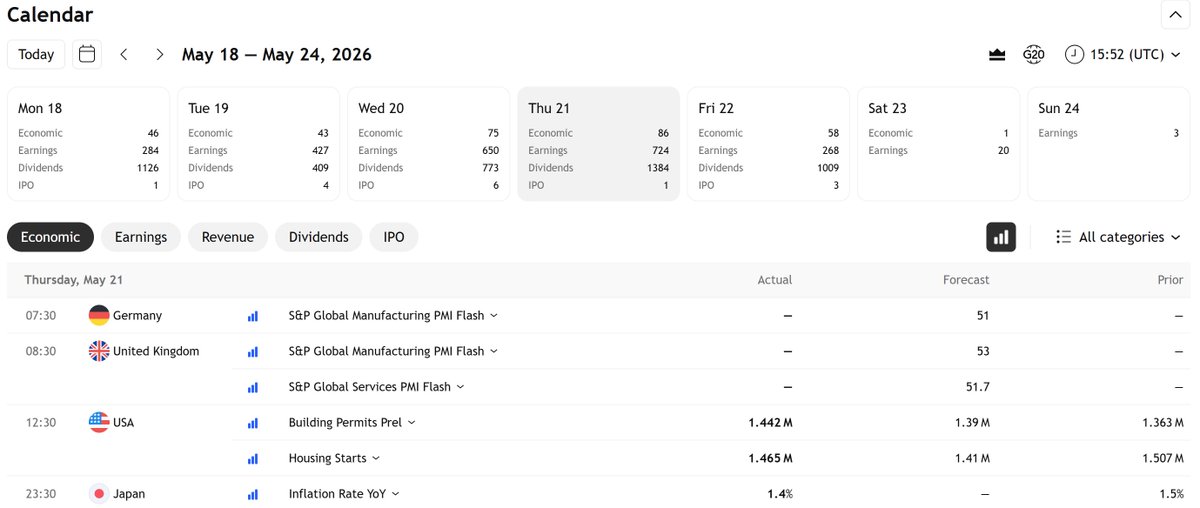Open the All categories dropdown
The width and height of the screenshot is (1200, 508).
(1118, 237)
